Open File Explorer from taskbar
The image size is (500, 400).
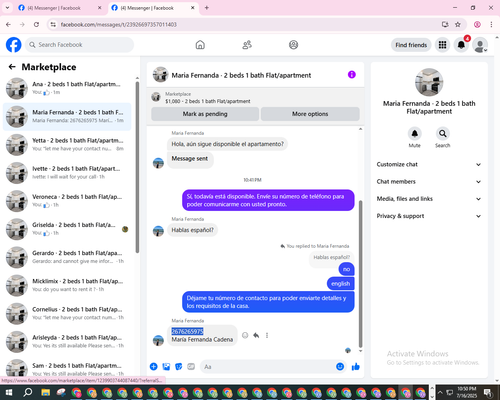(45, 393)
